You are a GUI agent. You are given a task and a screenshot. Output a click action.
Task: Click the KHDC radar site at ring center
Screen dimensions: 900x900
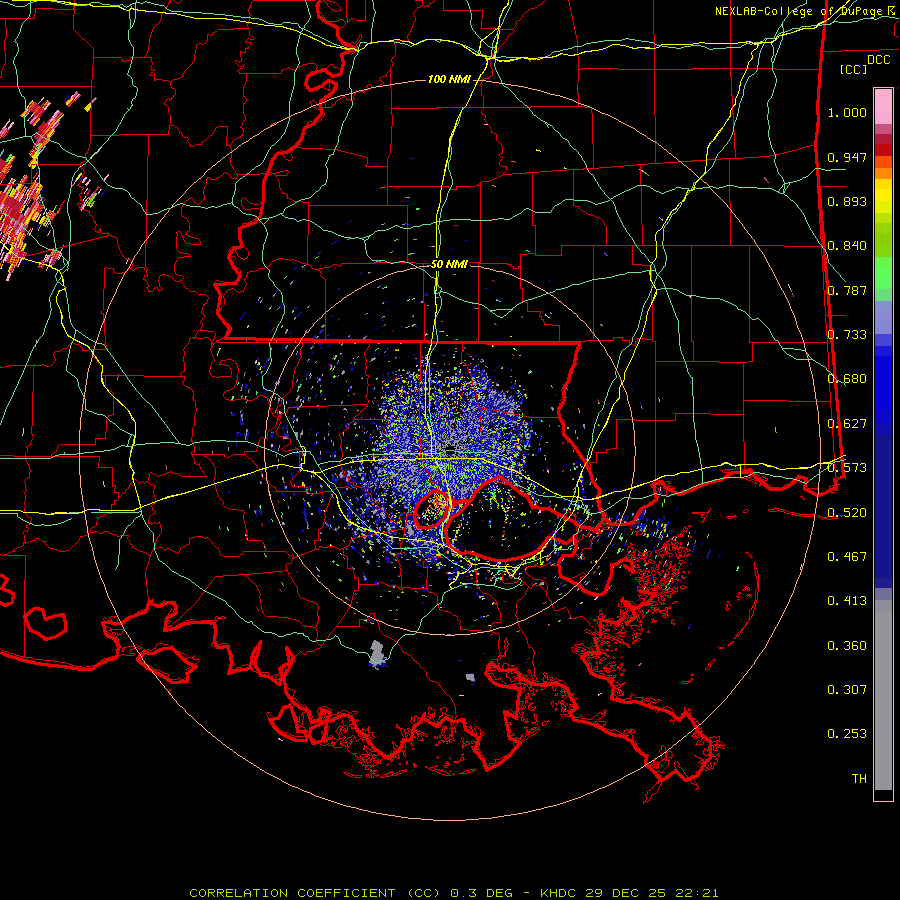click(x=451, y=448)
